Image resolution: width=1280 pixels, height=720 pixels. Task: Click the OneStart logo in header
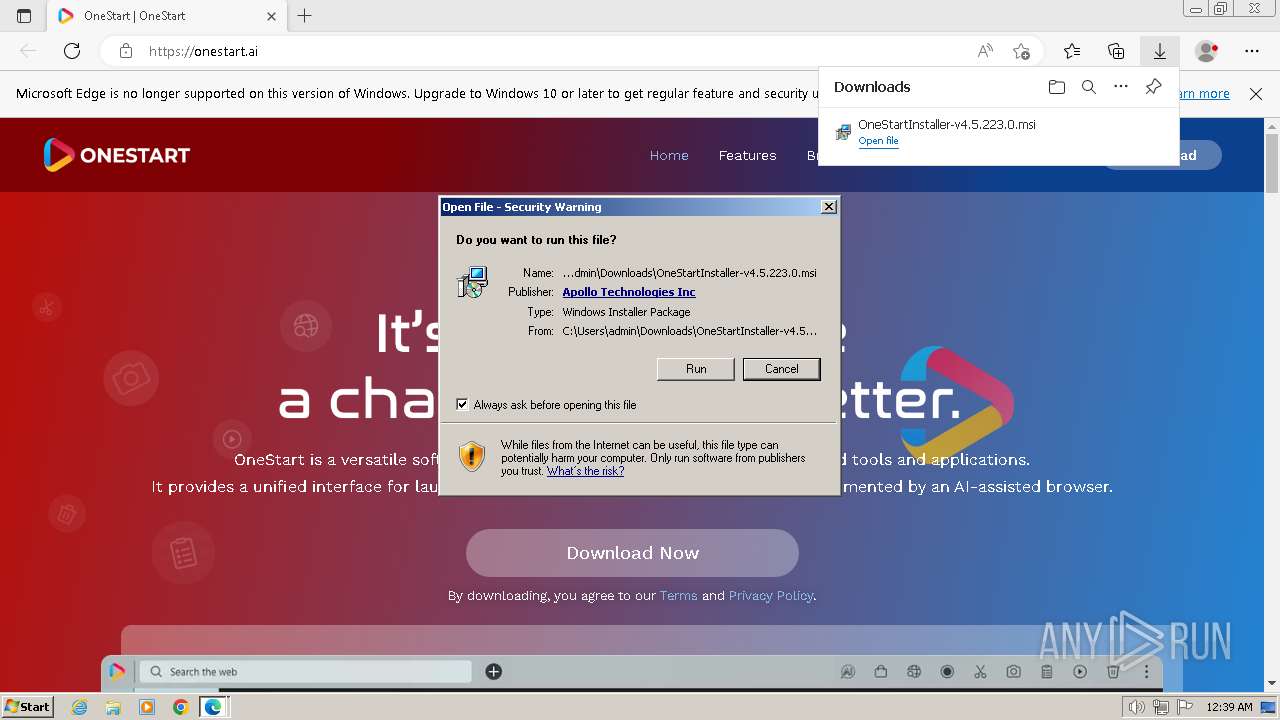pyautogui.click(x=117, y=155)
